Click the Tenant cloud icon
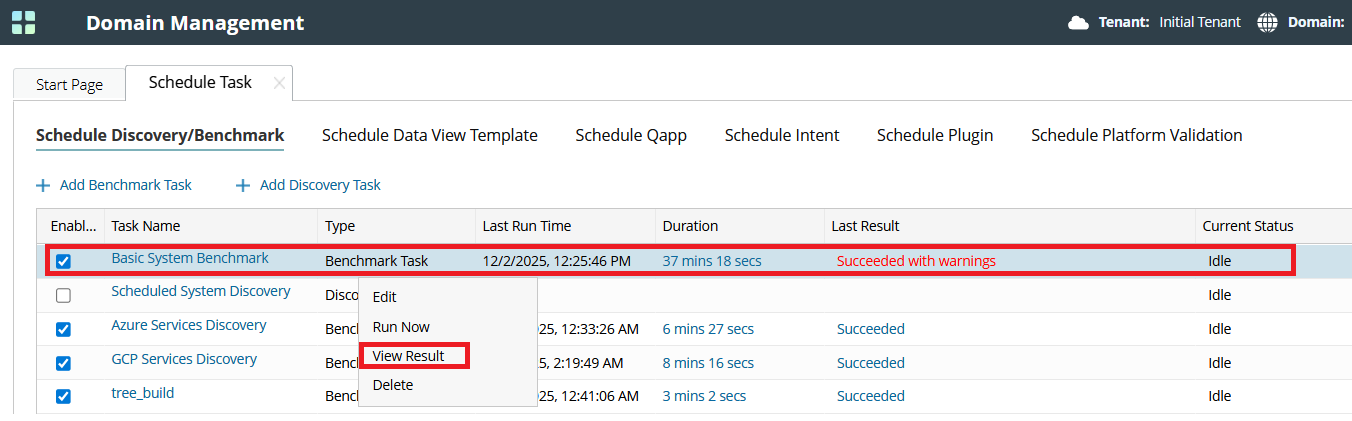Viewport: 1352px width, 421px height. (x=1078, y=22)
